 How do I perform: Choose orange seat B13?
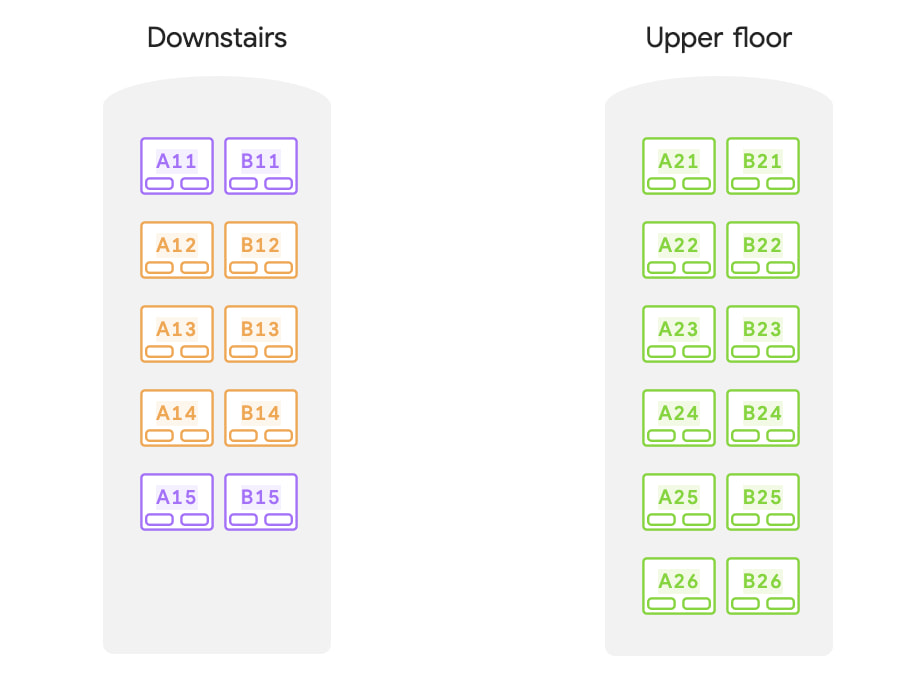[261, 334]
